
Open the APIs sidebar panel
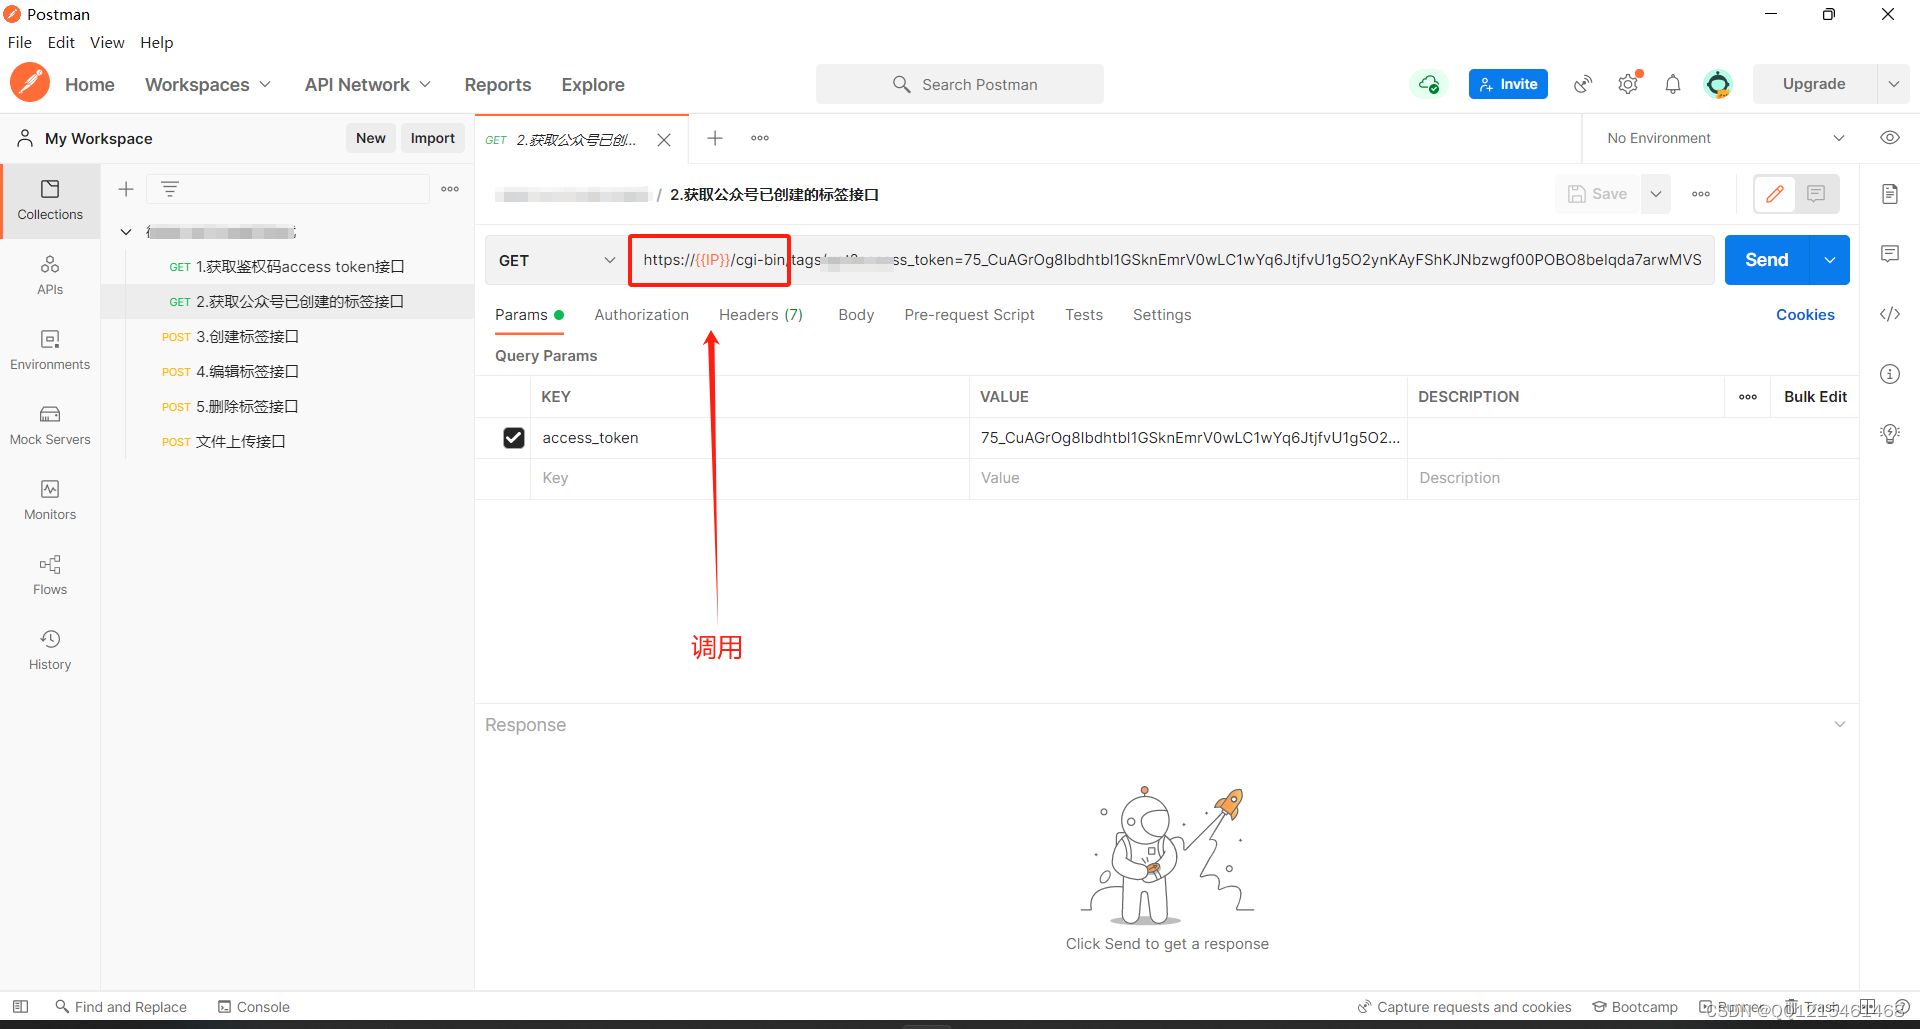(x=50, y=276)
